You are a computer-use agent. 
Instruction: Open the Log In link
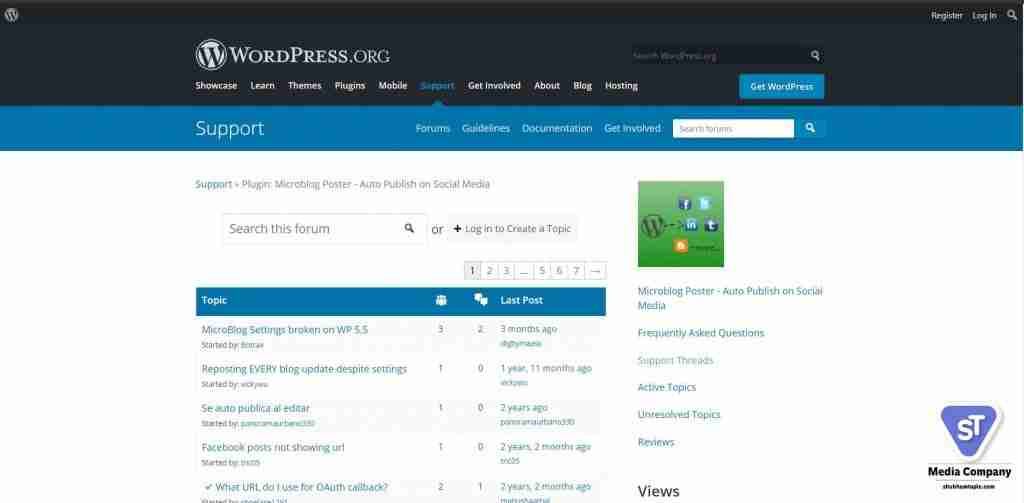(984, 16)
